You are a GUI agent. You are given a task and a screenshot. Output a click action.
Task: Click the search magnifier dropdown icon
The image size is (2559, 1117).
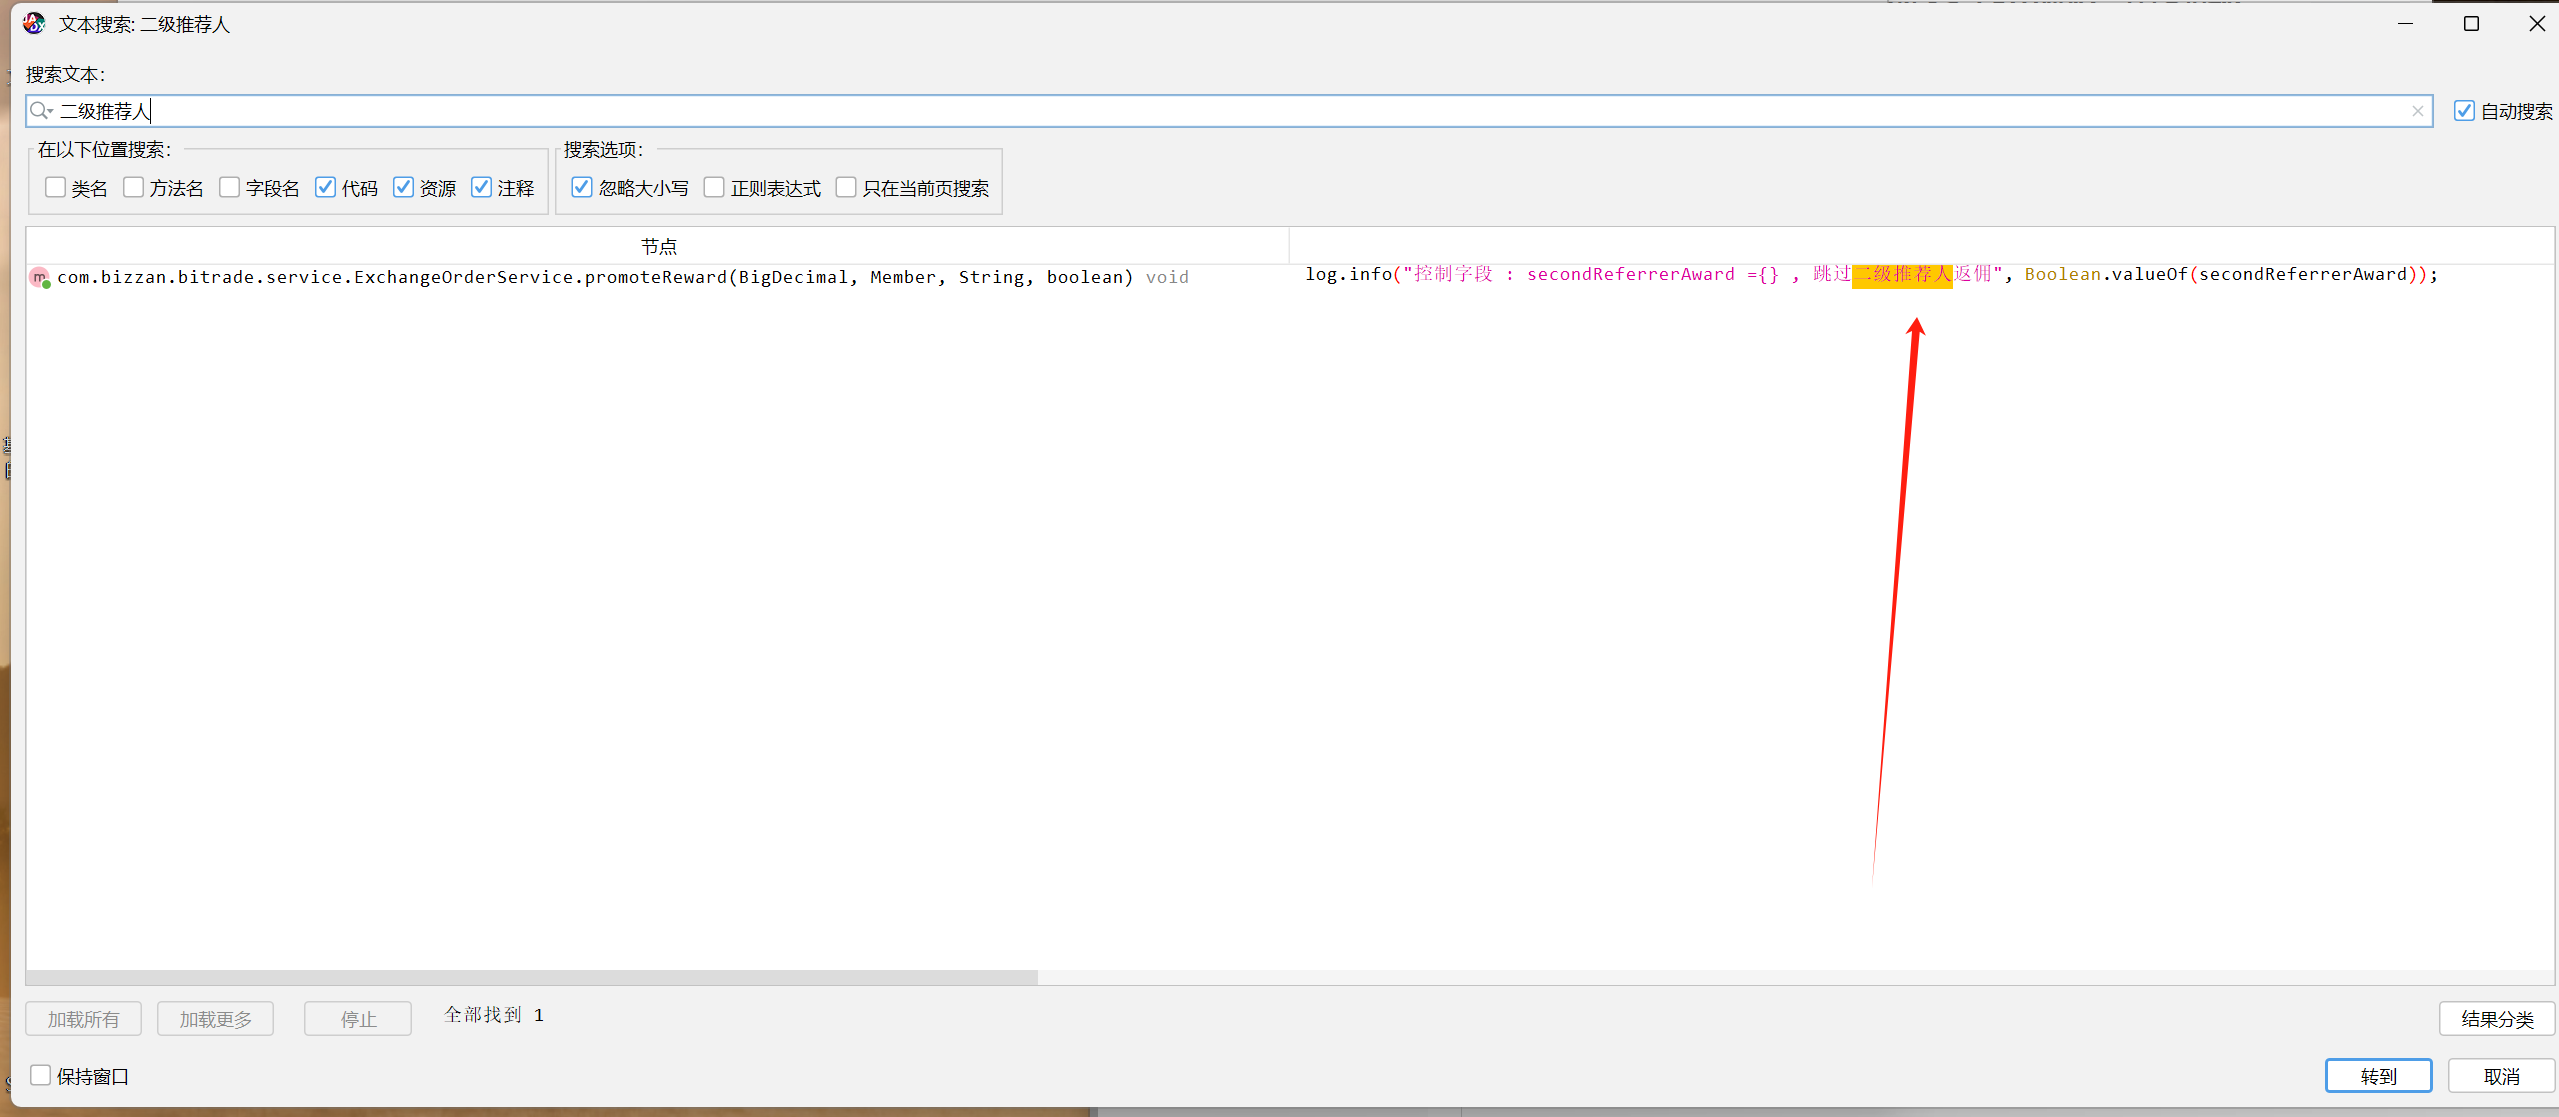coord(41,111)
